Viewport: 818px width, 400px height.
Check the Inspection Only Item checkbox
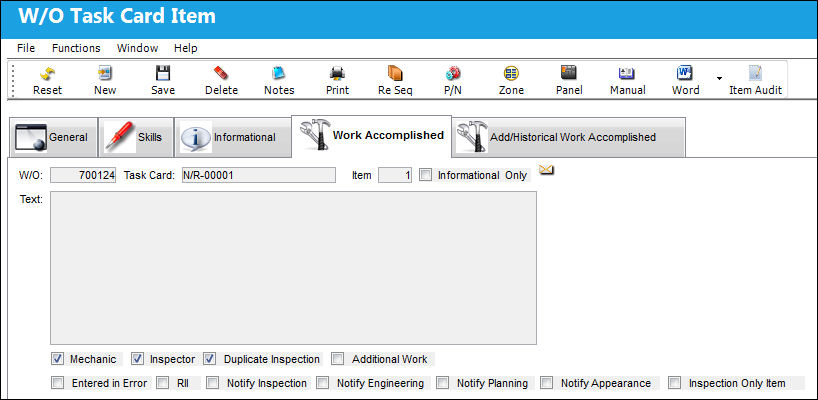pos(675,383)
